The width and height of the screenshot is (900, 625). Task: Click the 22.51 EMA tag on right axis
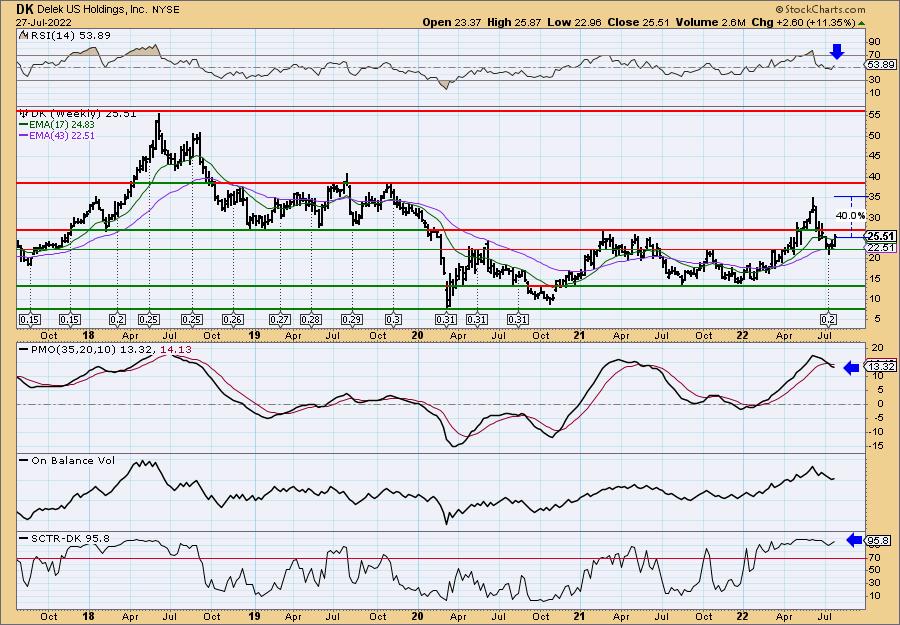880,247
